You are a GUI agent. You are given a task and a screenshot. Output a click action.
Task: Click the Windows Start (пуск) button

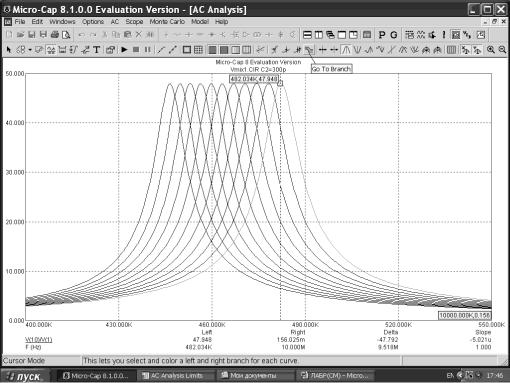pos(26,376)
